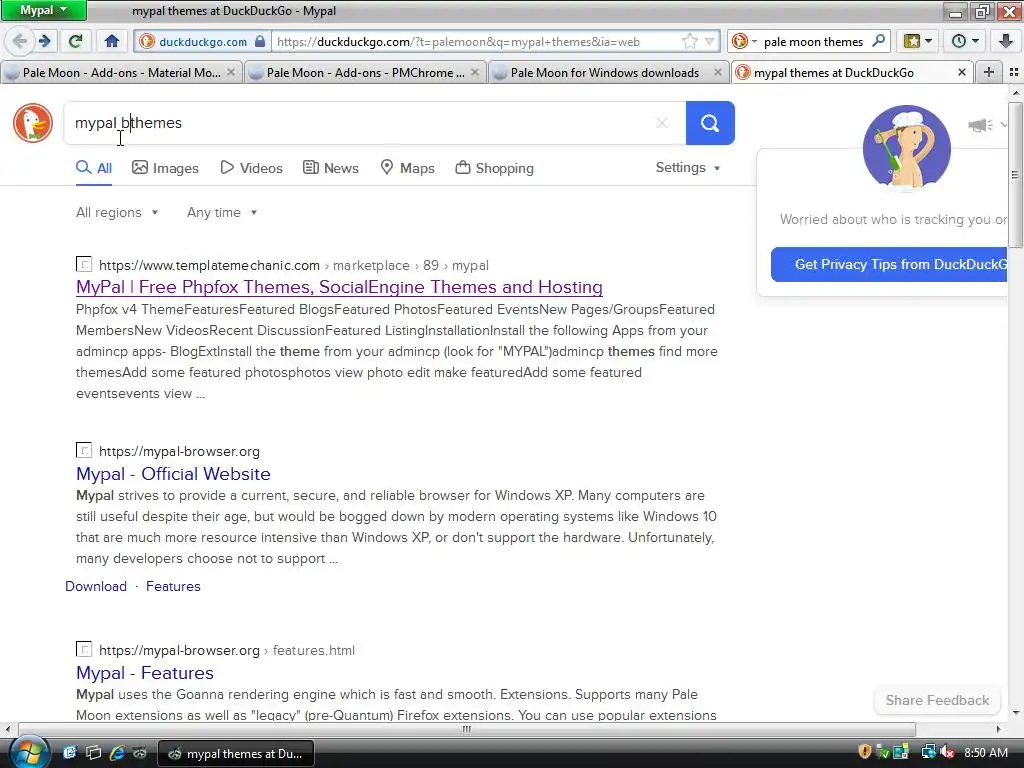Click the megaphone icon at top right
The height and width of the screenshot is (768, 1024).
(x=979, y=125)
